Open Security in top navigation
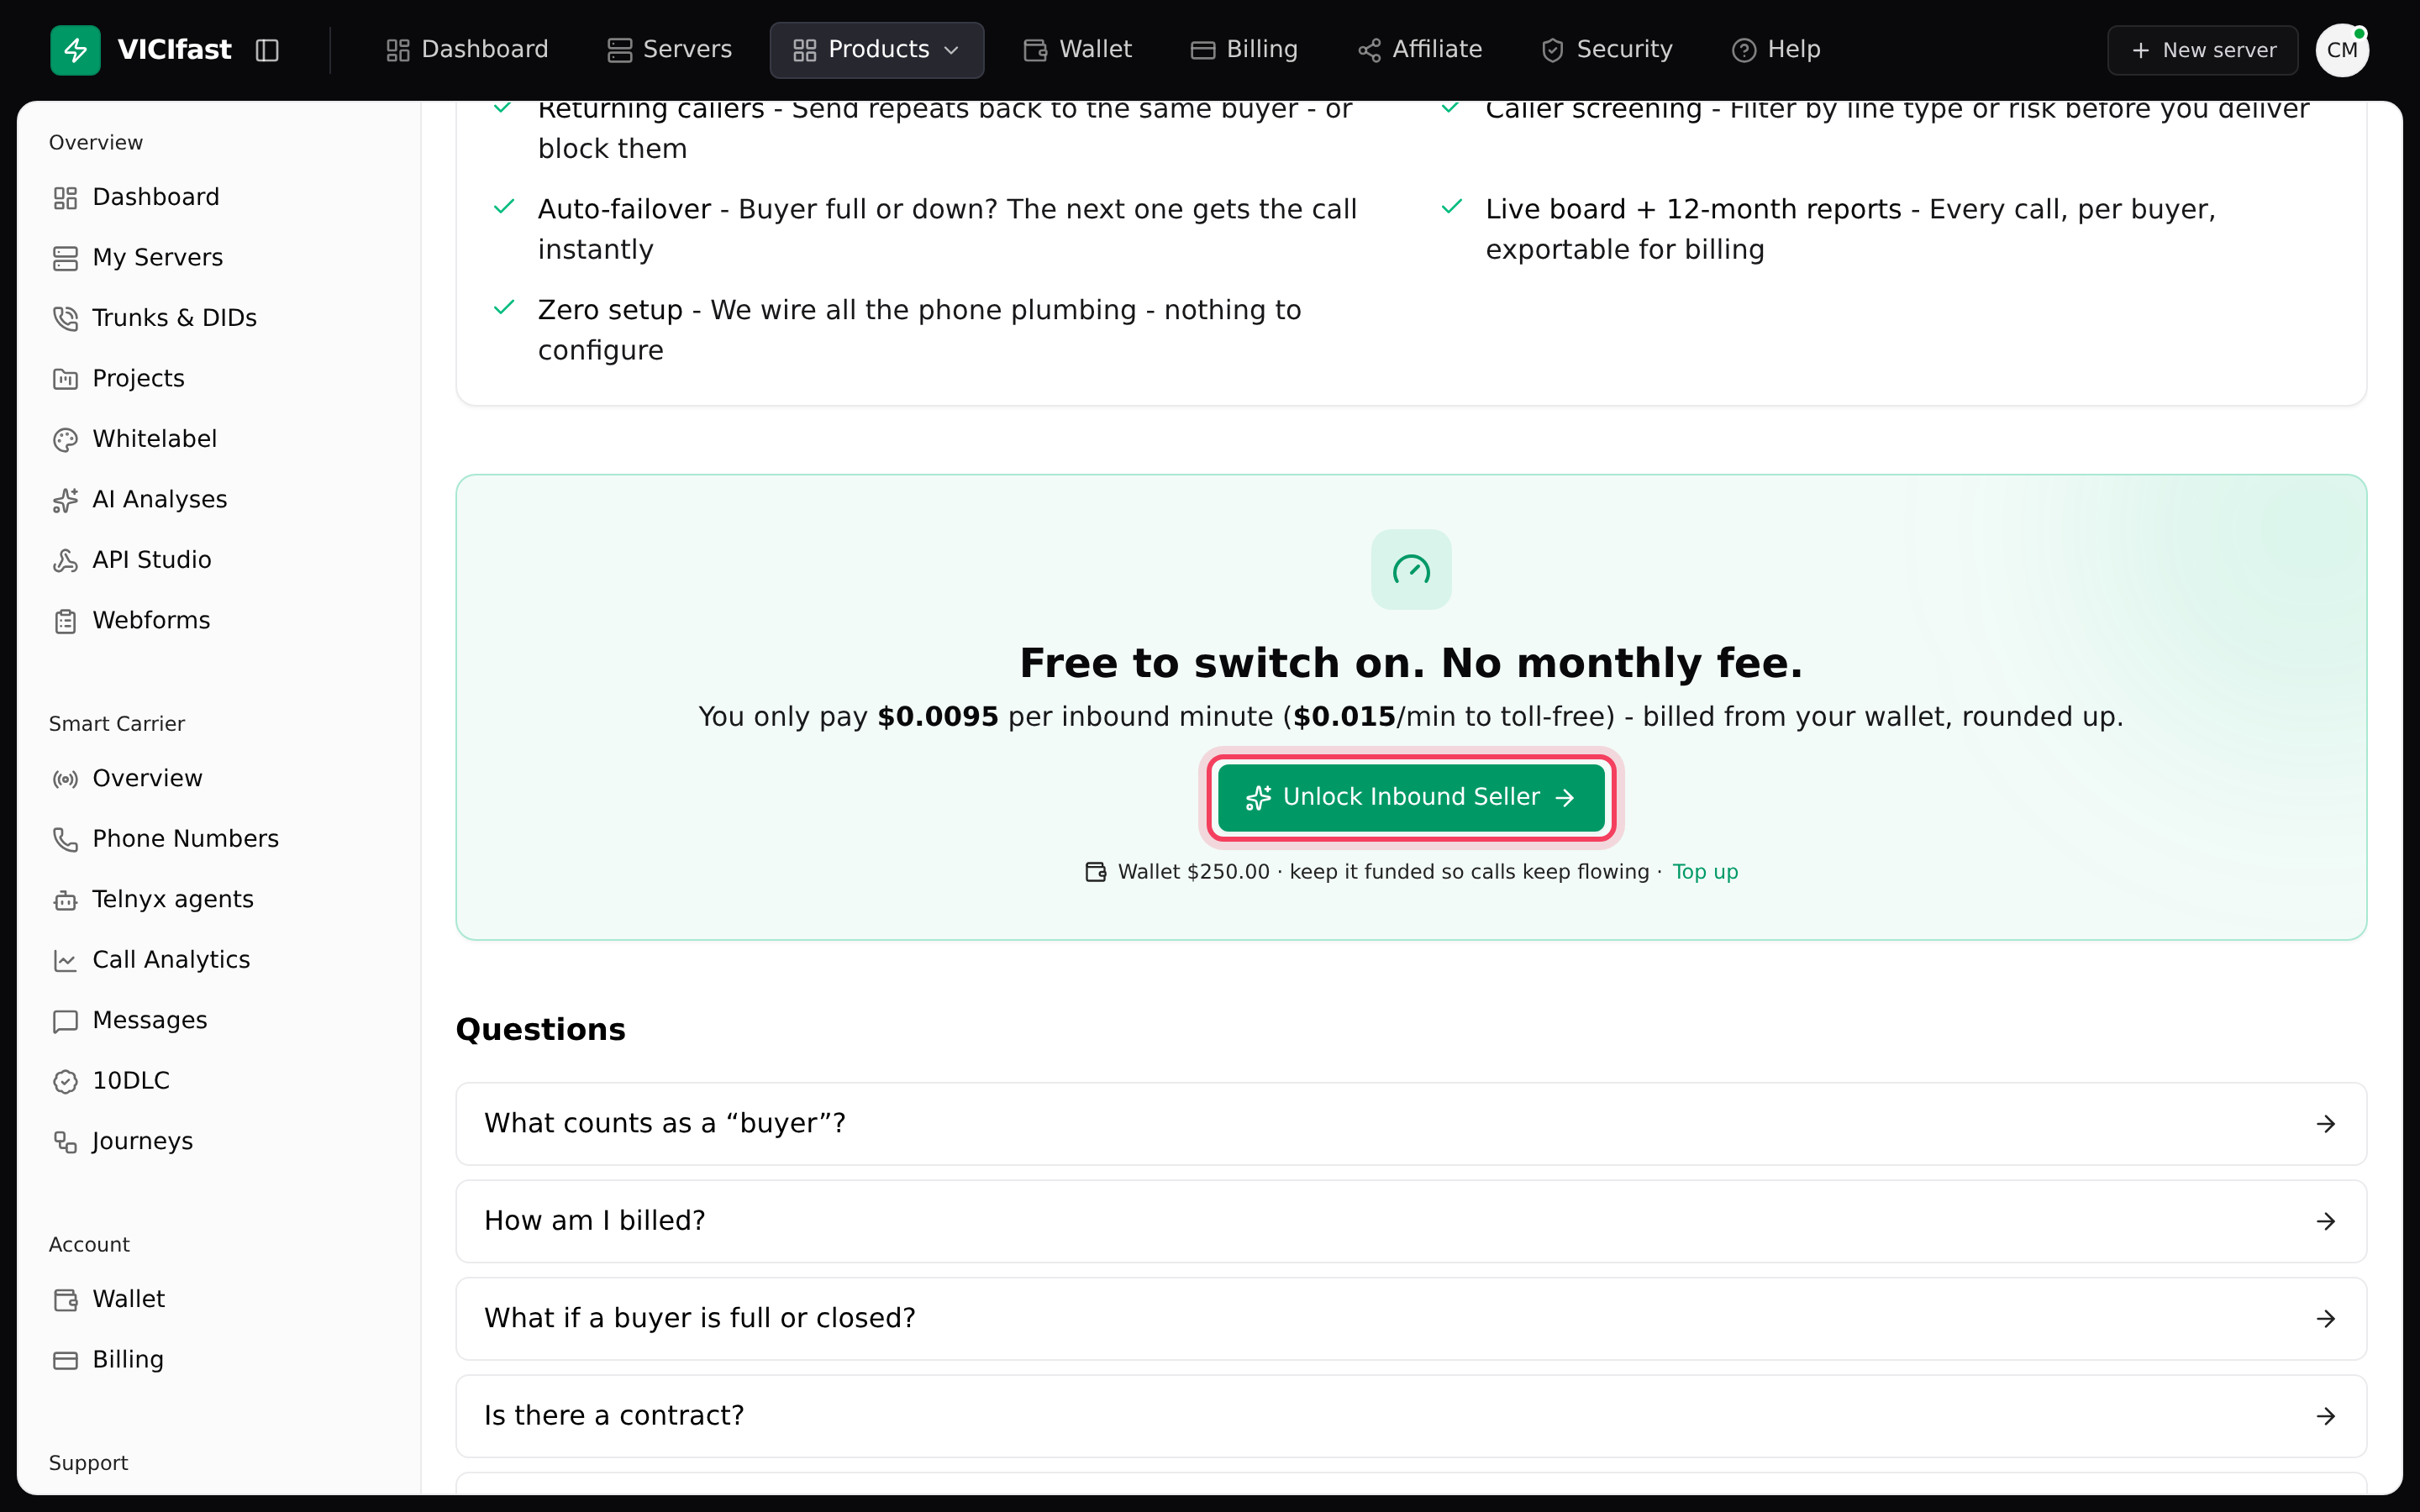This screenshot has width=2420, height=1512. pyautogui.click(x=1607, y=50)
